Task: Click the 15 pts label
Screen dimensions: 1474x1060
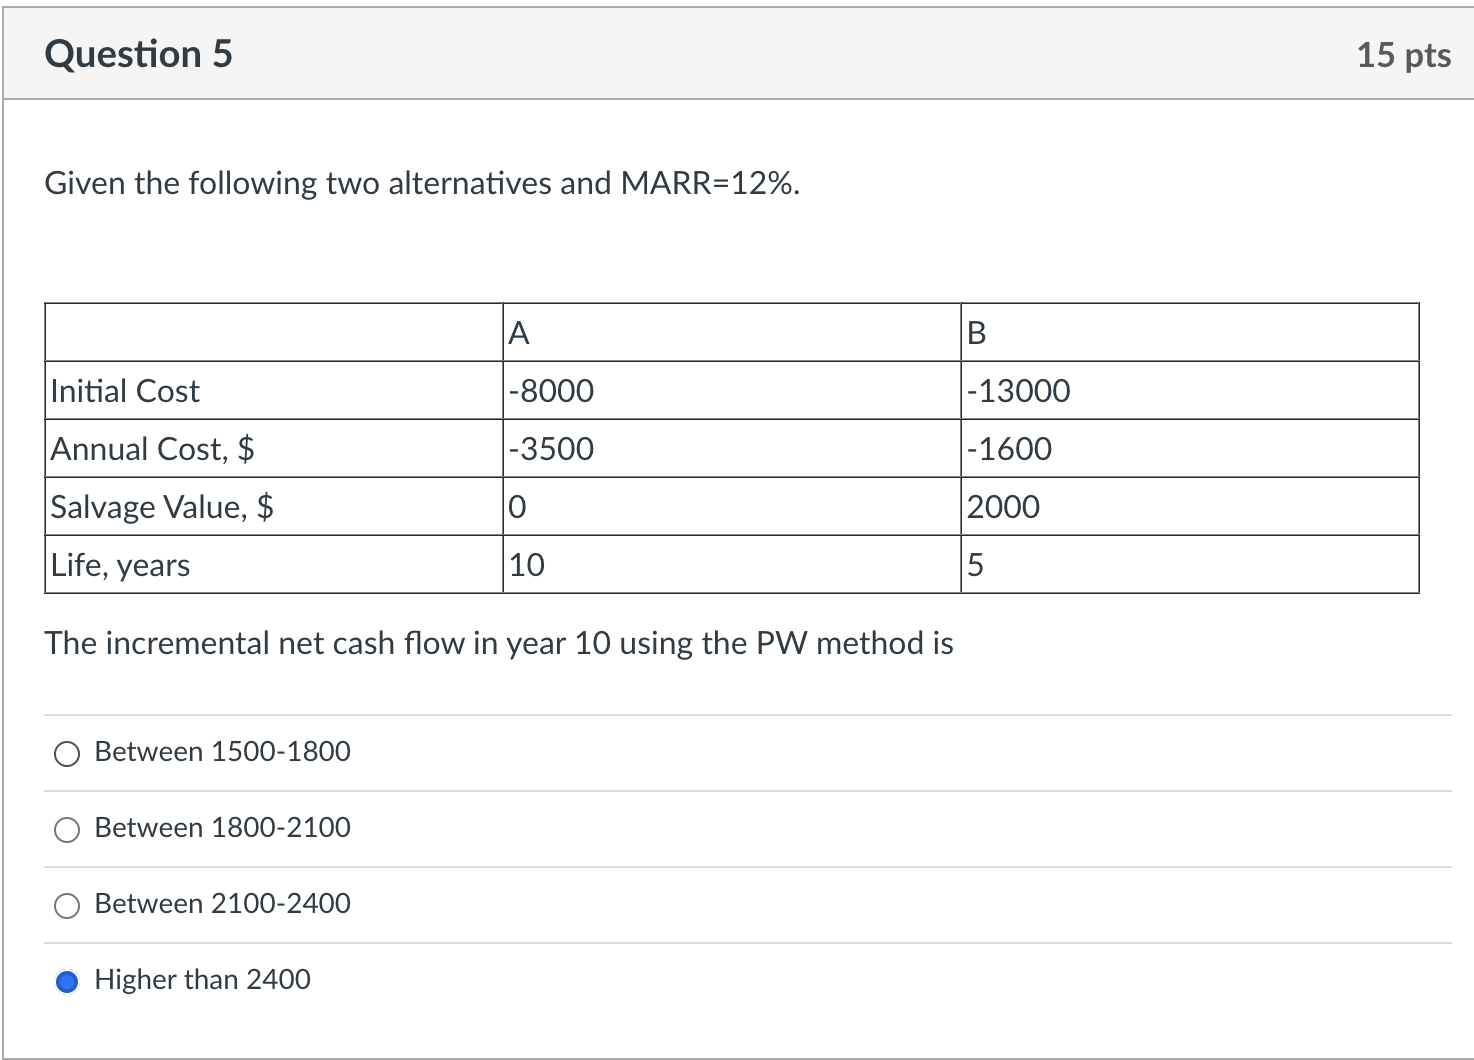Action: [1404, 55]
